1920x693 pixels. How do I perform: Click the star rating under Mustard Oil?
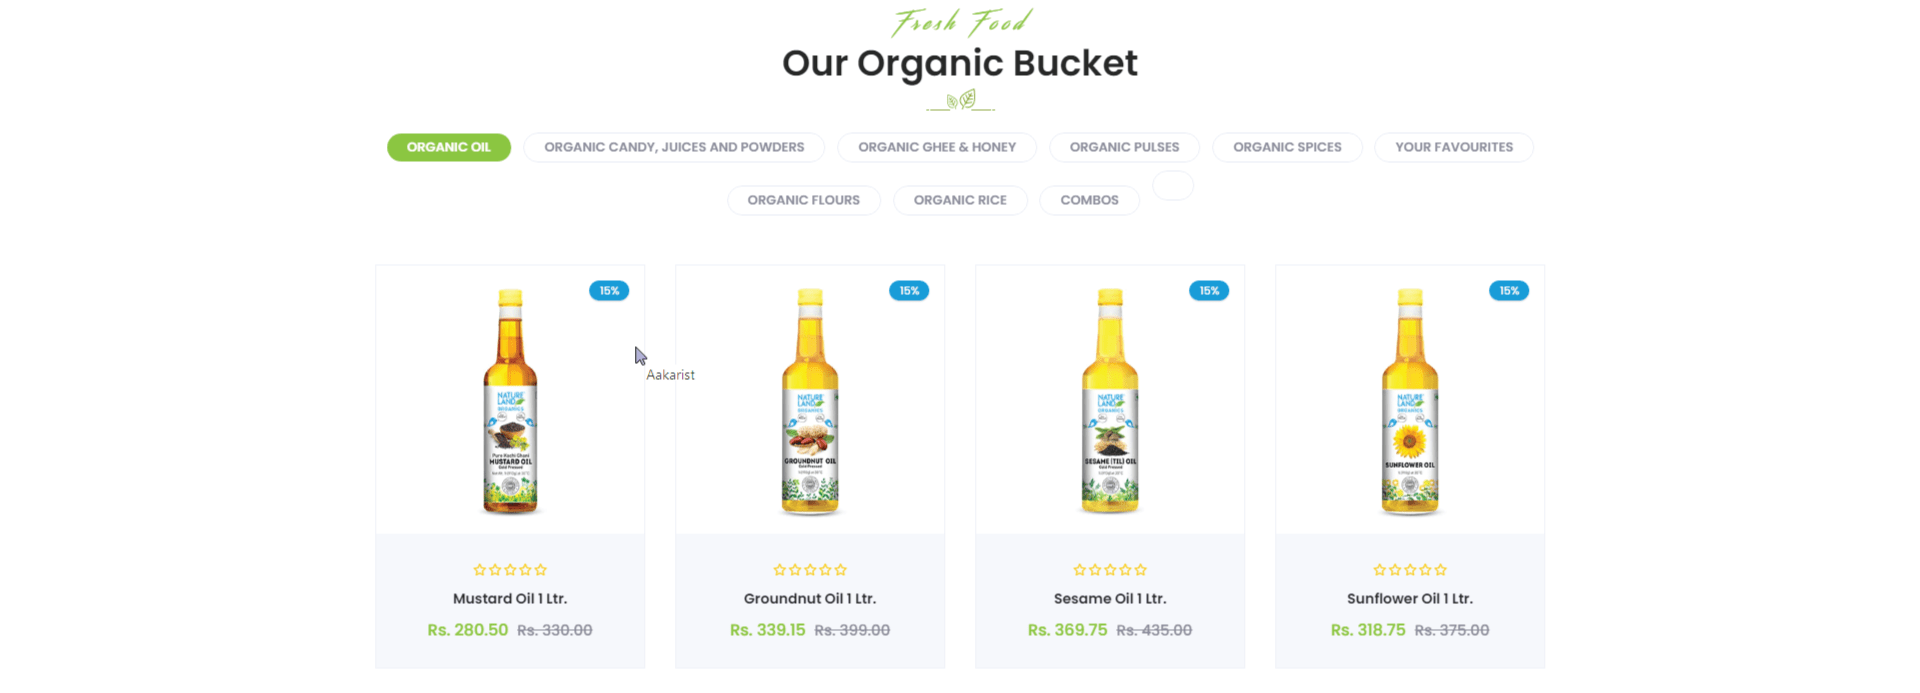[510, 570]
